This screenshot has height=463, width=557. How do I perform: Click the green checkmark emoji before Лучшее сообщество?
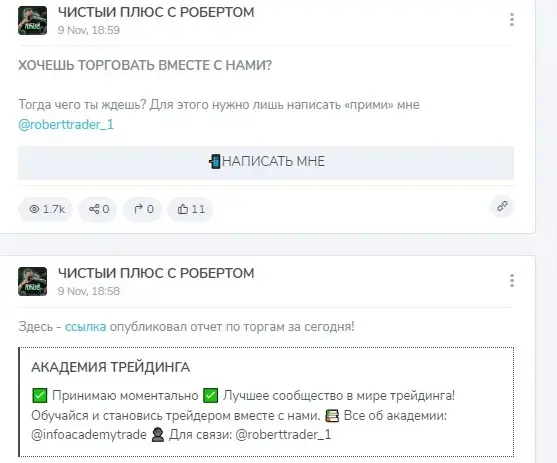click(x=210, y=395)
